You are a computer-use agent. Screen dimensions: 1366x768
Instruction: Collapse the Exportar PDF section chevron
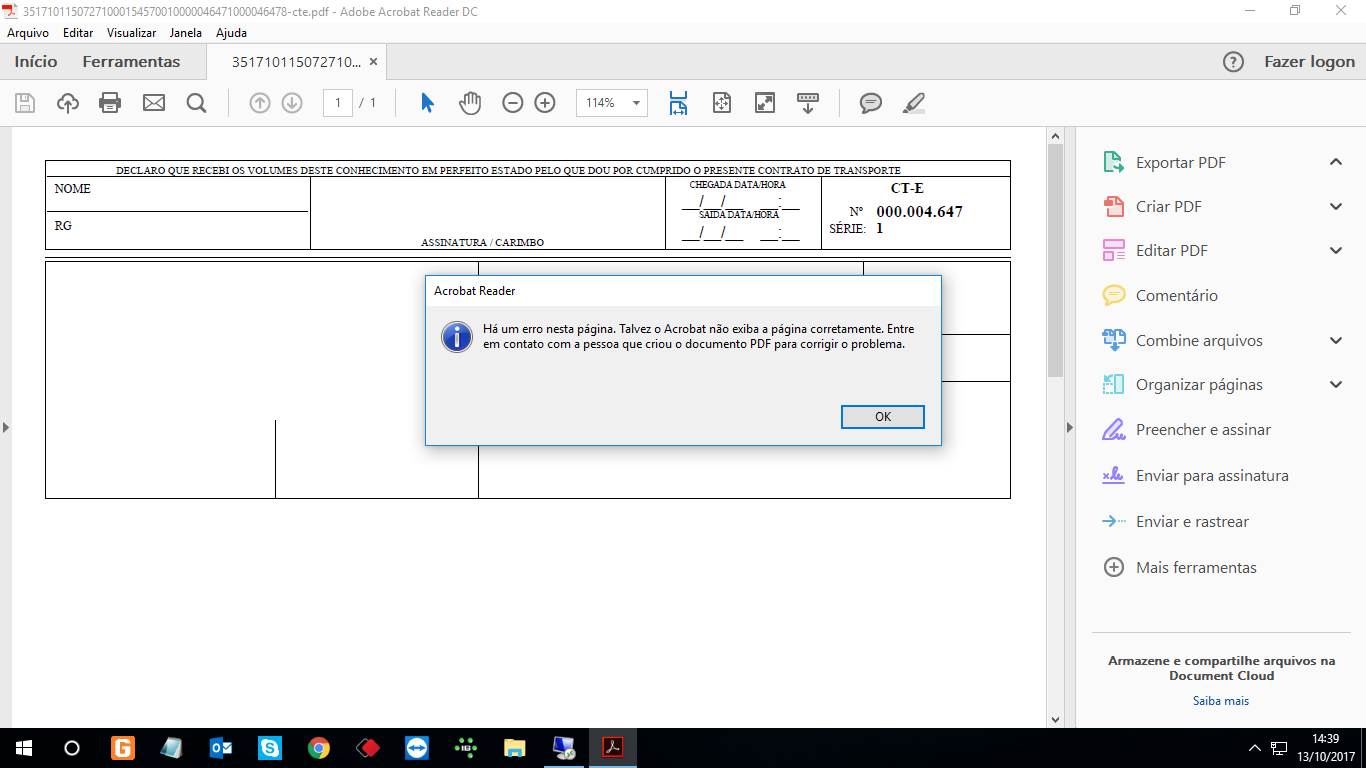pyautogui.click(x=1336, y=162)
